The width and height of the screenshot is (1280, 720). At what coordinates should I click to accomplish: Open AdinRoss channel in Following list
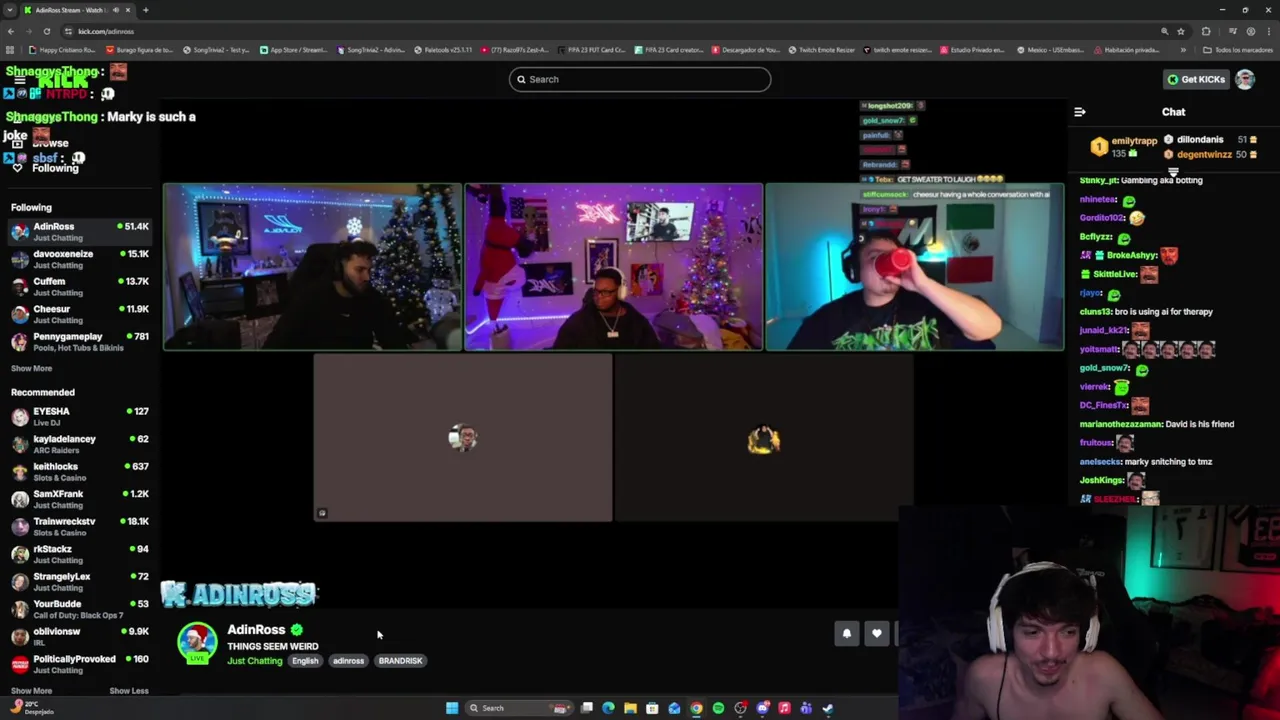click(80, 232)
